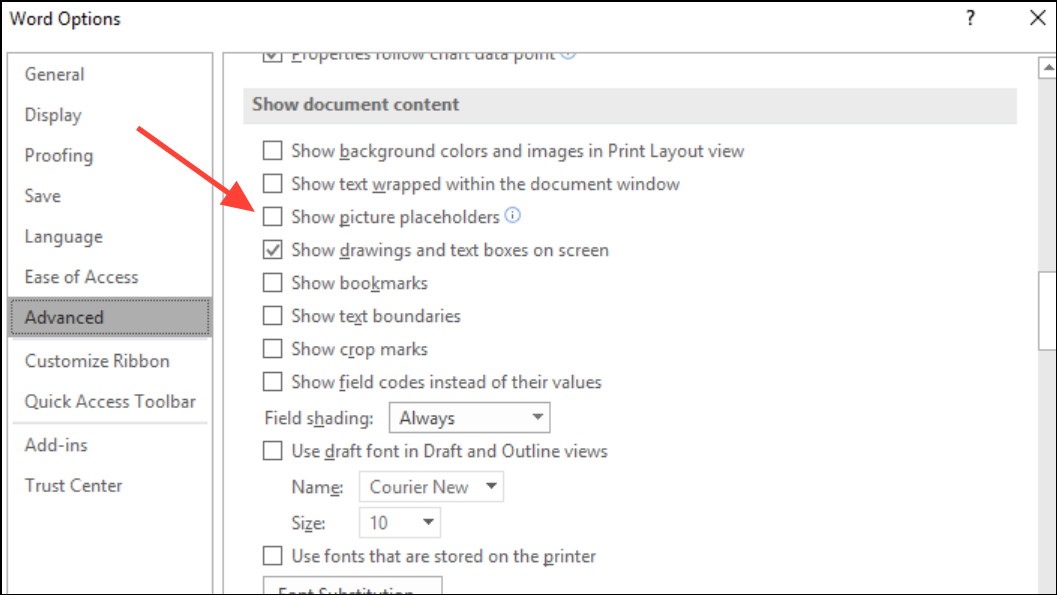This screenshot has width=1057, height=595.
Task: Click the vertical scrollbar thumb
Action: click(x=1047, y=310)
